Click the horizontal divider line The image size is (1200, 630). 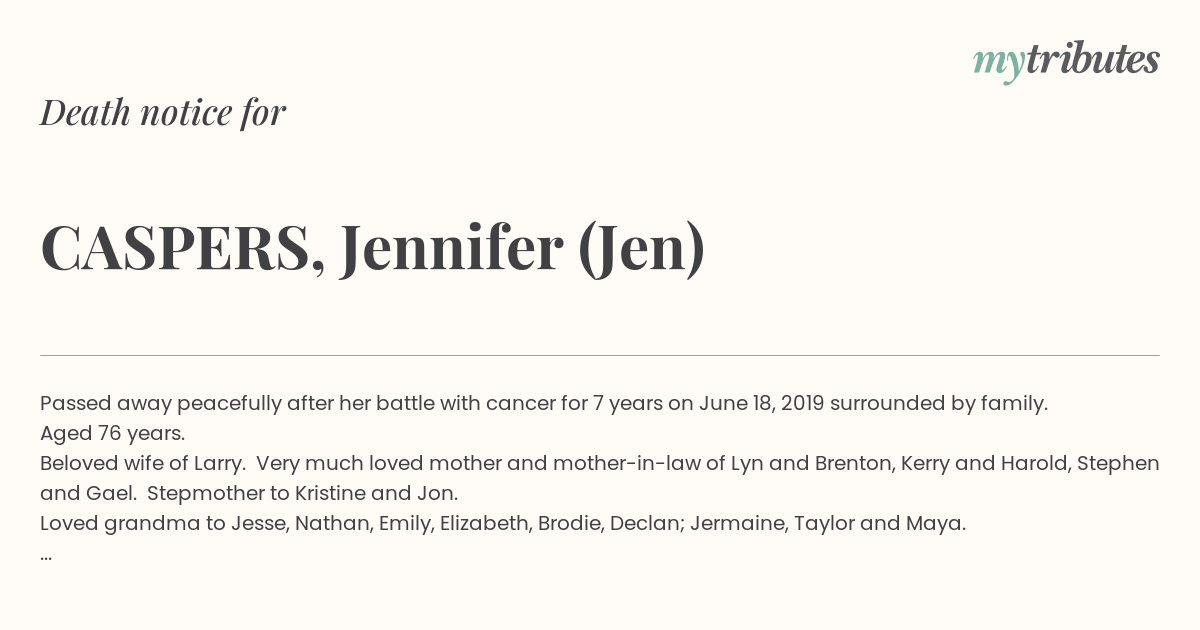tap(600, 355)
